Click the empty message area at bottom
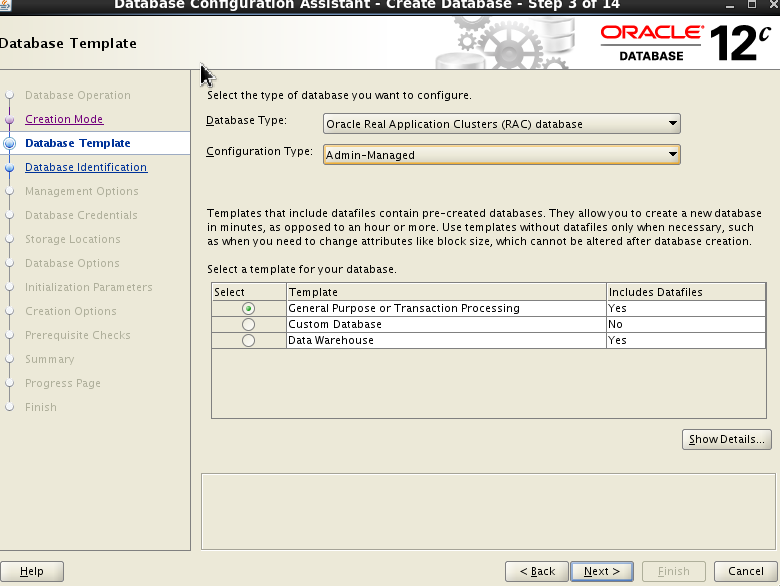780x586 pixels. tap(488, 511)
